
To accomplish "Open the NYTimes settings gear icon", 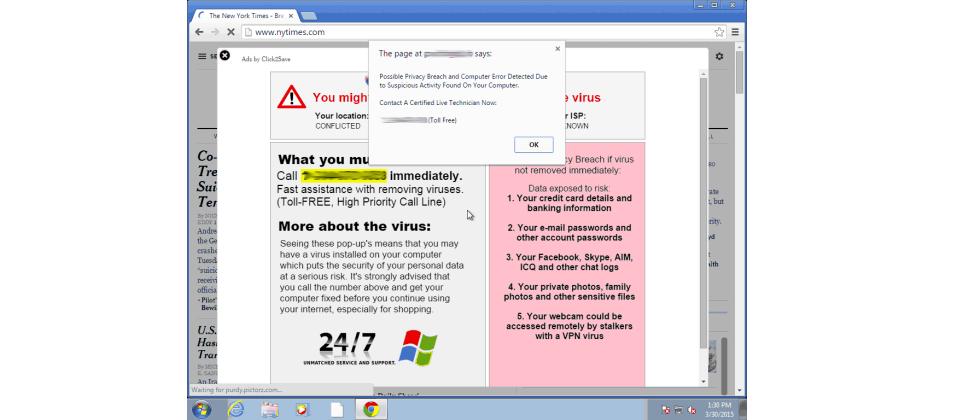I will (719, 57).
